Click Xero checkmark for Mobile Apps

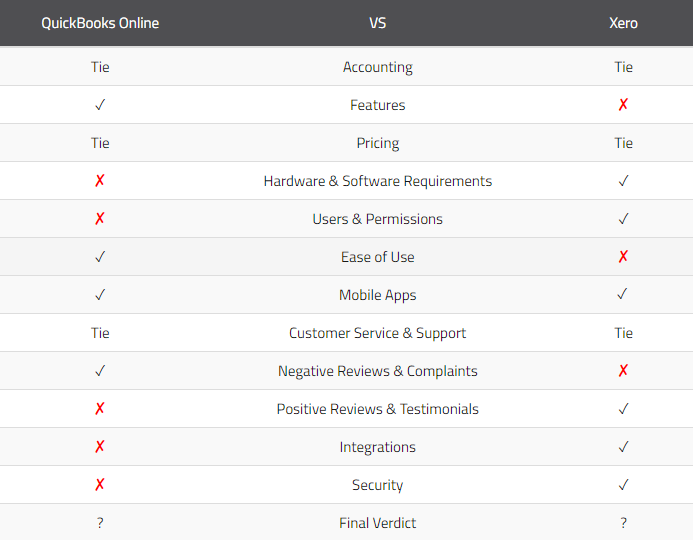622,294
